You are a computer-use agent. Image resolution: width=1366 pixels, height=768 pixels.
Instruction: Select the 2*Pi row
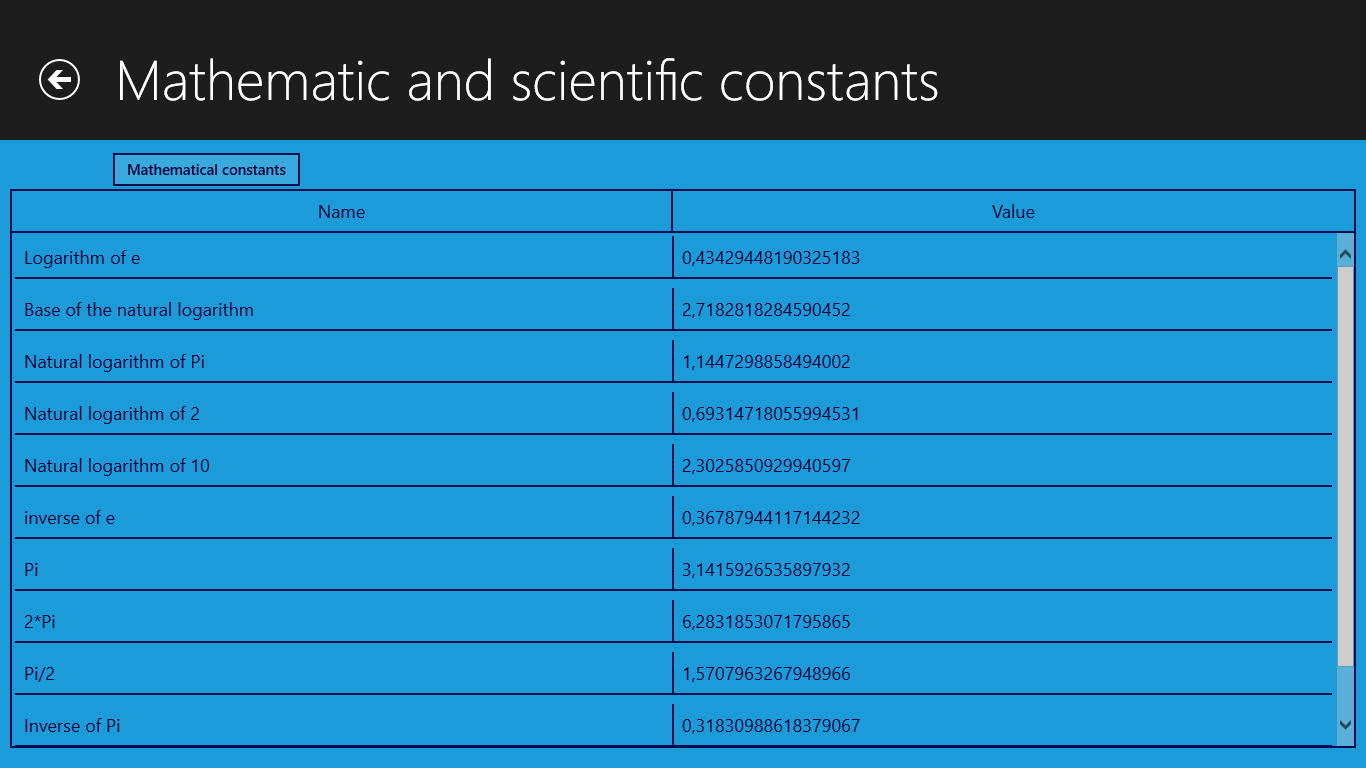pos(672,622)
